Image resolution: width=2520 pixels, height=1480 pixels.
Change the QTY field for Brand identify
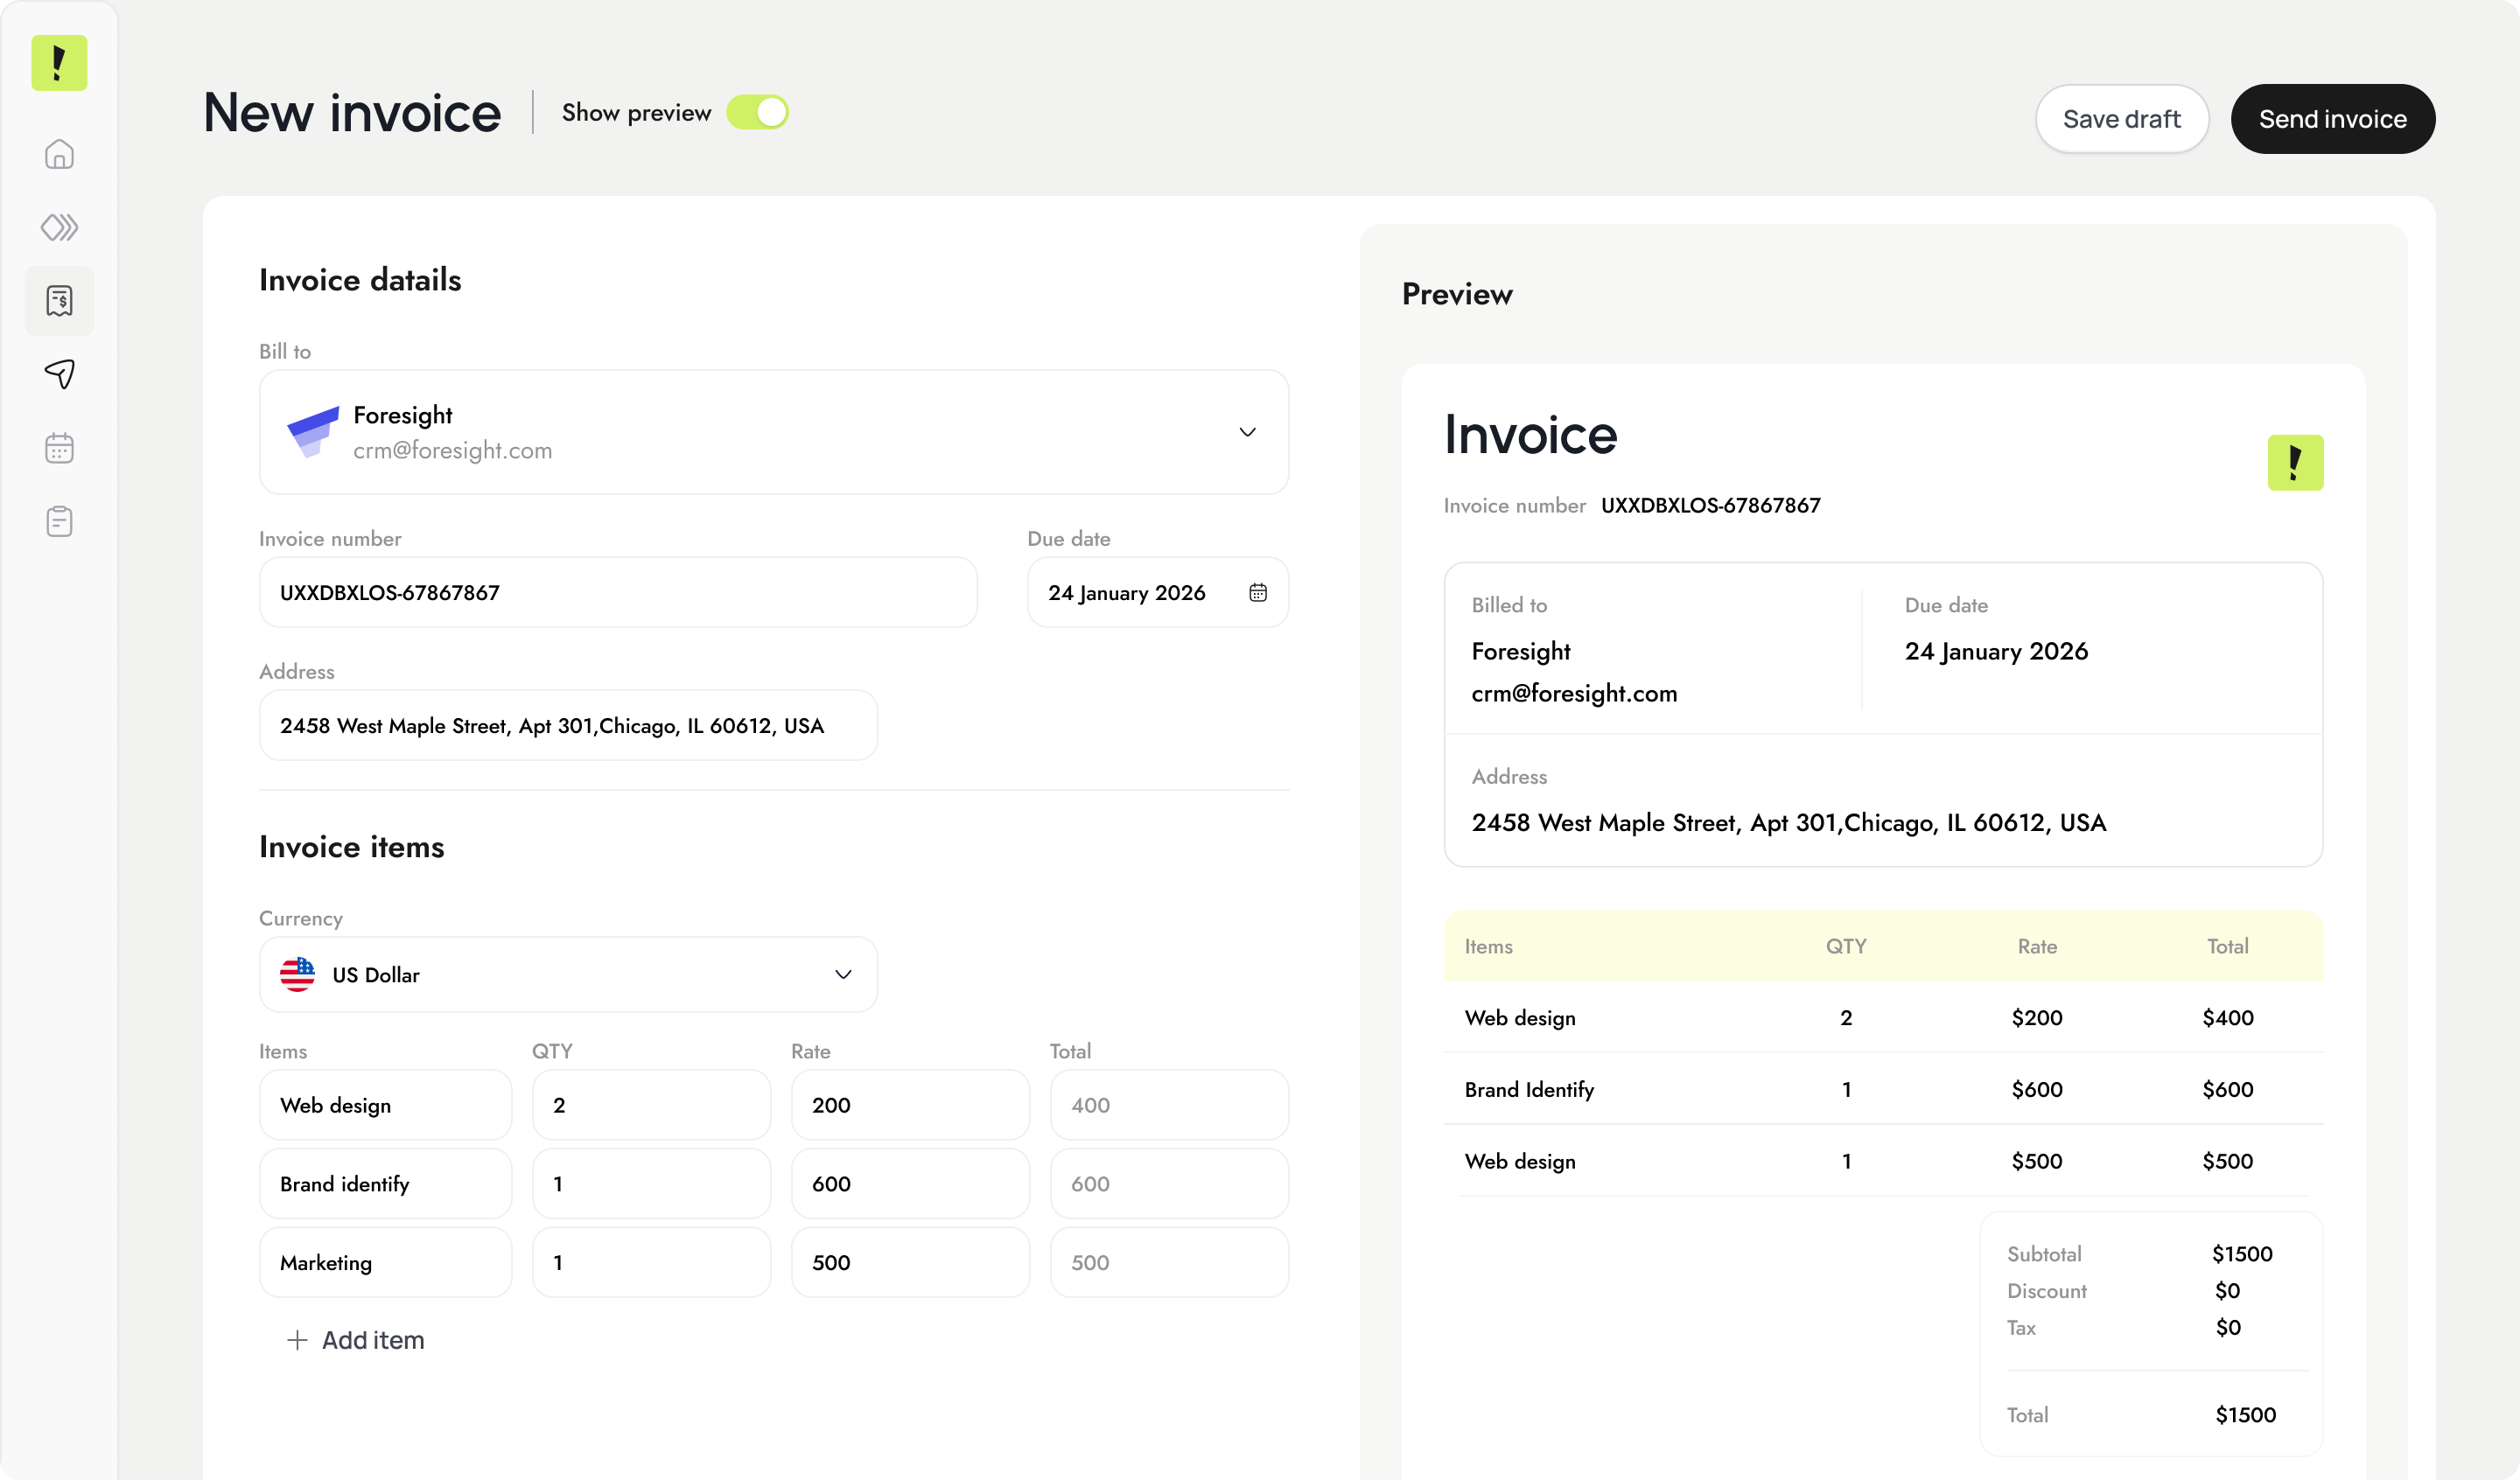(x=651, y=1183)
